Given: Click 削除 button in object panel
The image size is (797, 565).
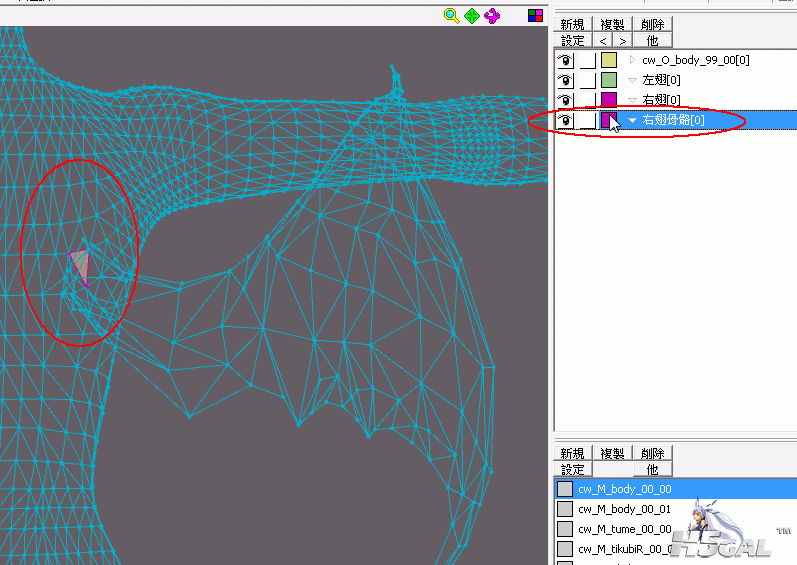Looking at the screenshot, I should pyautogui.click(x=652, y=24).
